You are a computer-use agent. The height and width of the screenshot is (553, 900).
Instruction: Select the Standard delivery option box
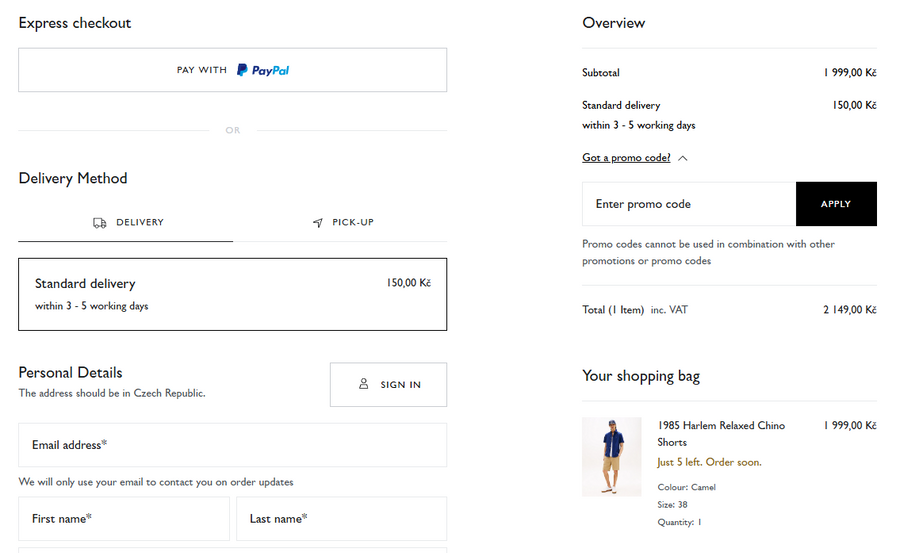pyautogui.click(x=232, y=294)
